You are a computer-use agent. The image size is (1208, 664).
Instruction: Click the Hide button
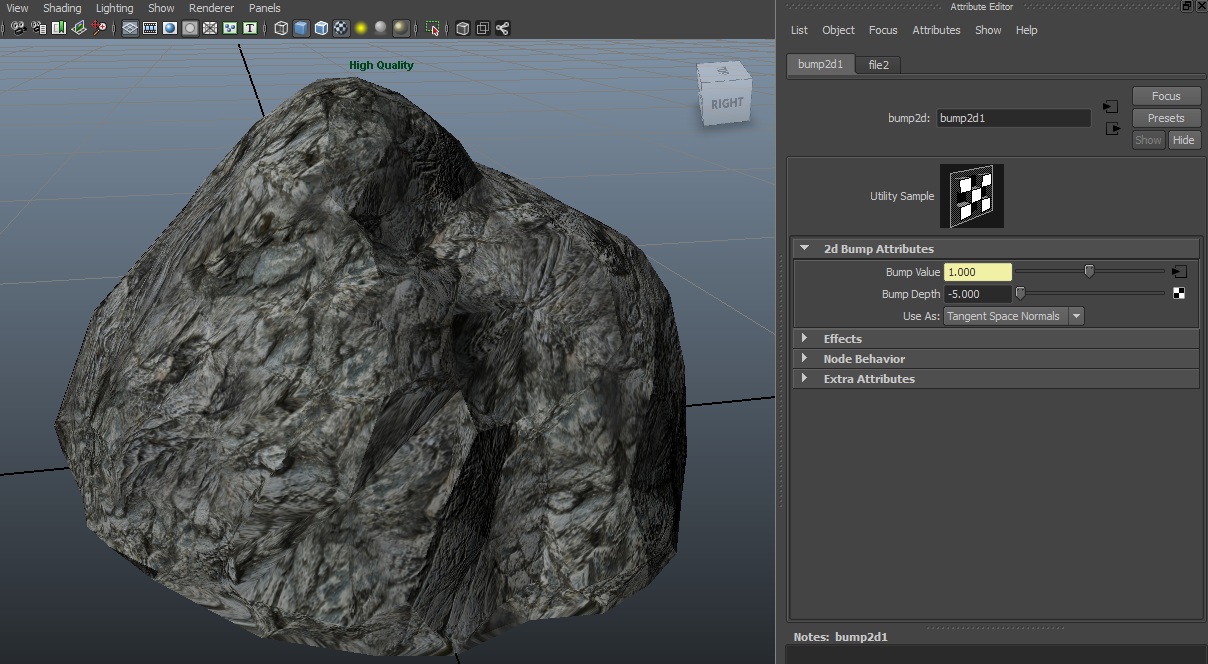click(x=1184, y=140)
